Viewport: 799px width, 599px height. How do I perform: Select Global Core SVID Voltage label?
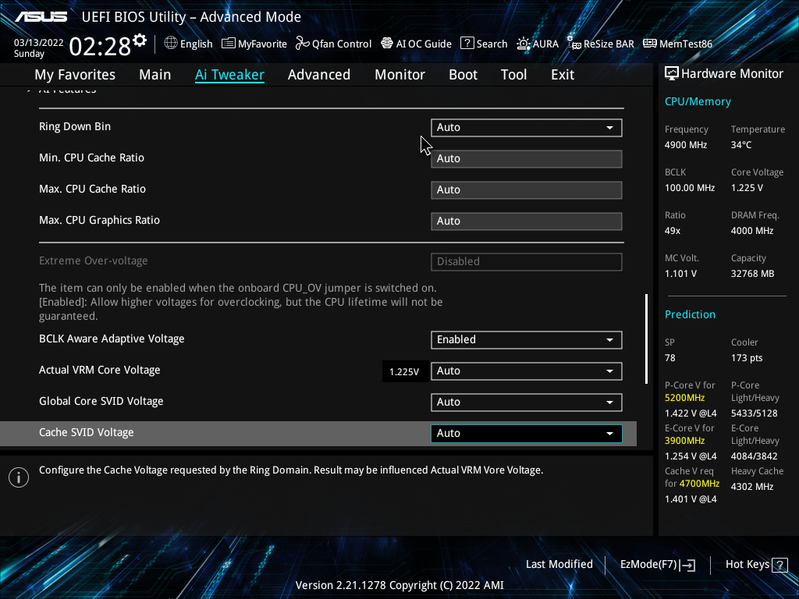101,401
